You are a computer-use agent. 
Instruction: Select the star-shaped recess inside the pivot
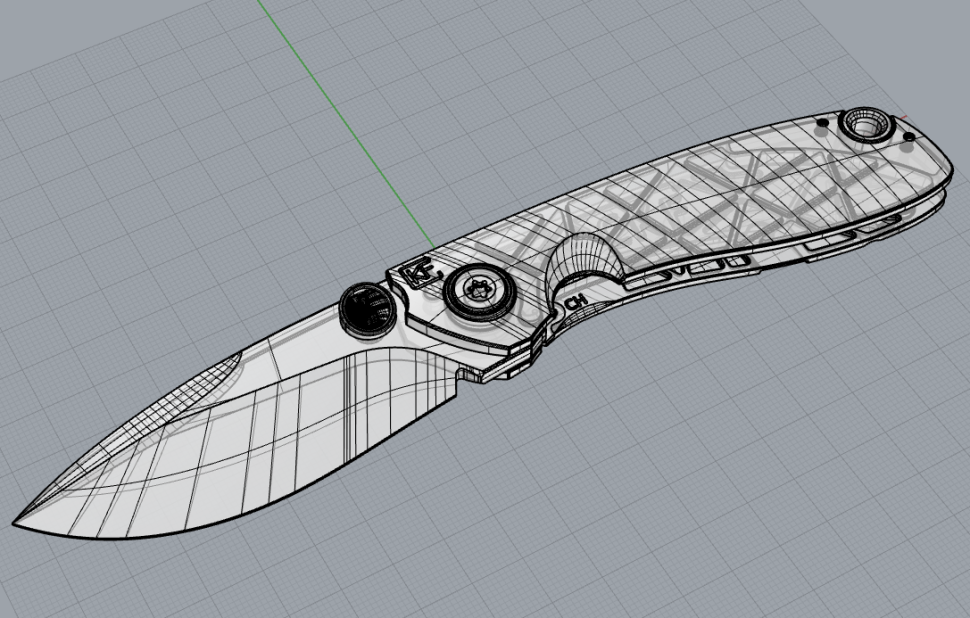coord(479,288)
